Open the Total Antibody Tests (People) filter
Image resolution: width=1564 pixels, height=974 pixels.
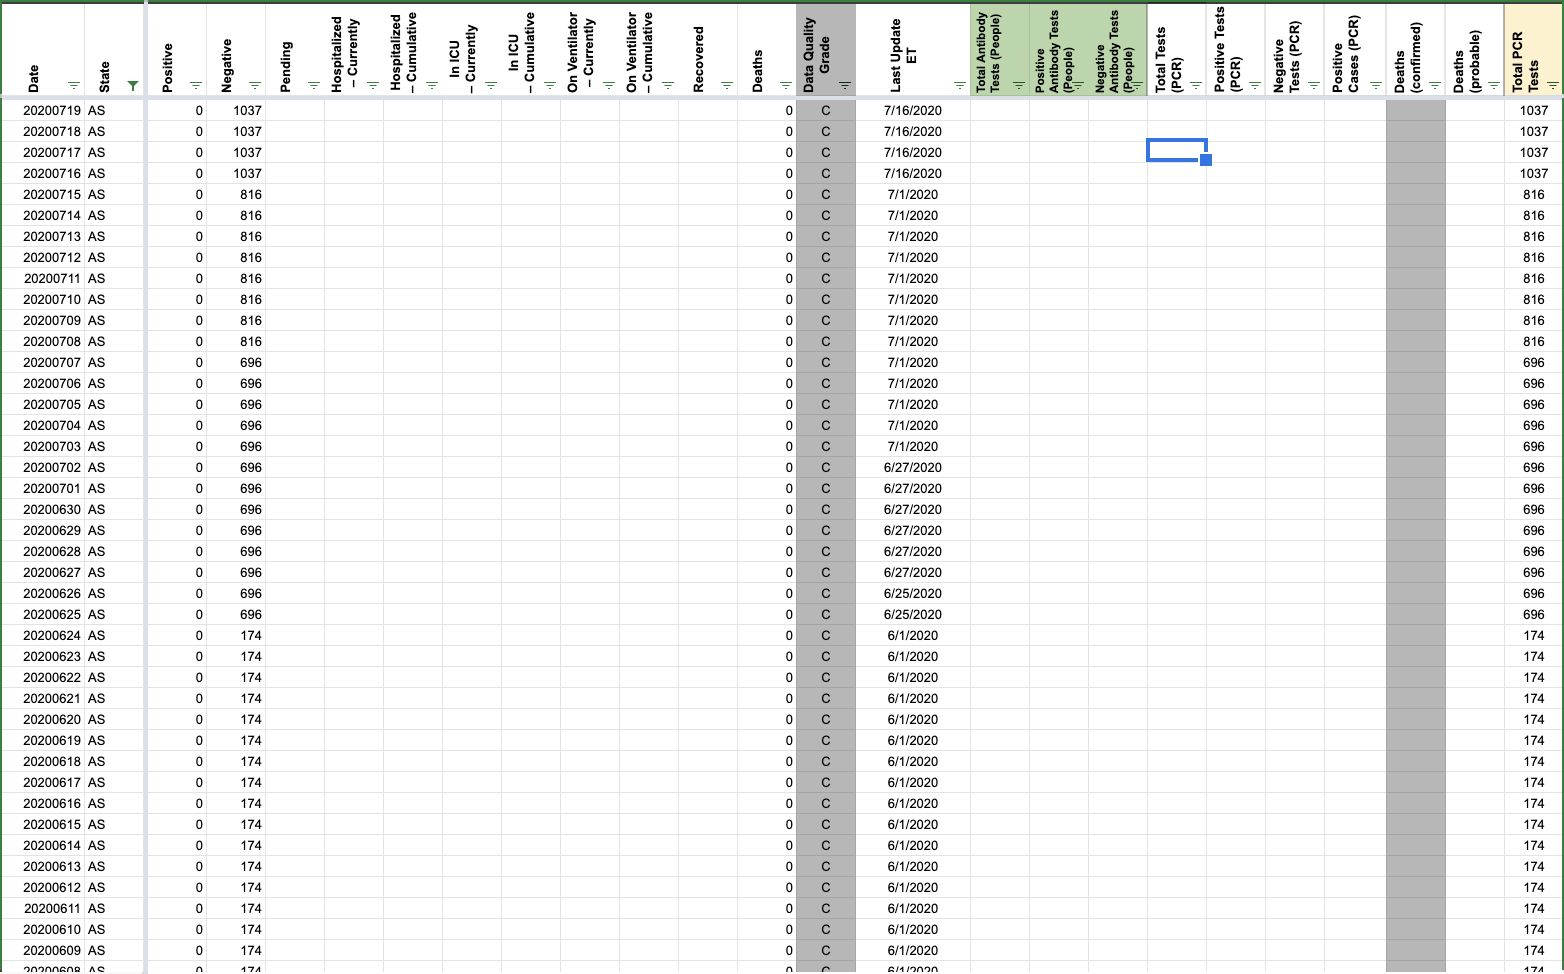coord(1018,86)
